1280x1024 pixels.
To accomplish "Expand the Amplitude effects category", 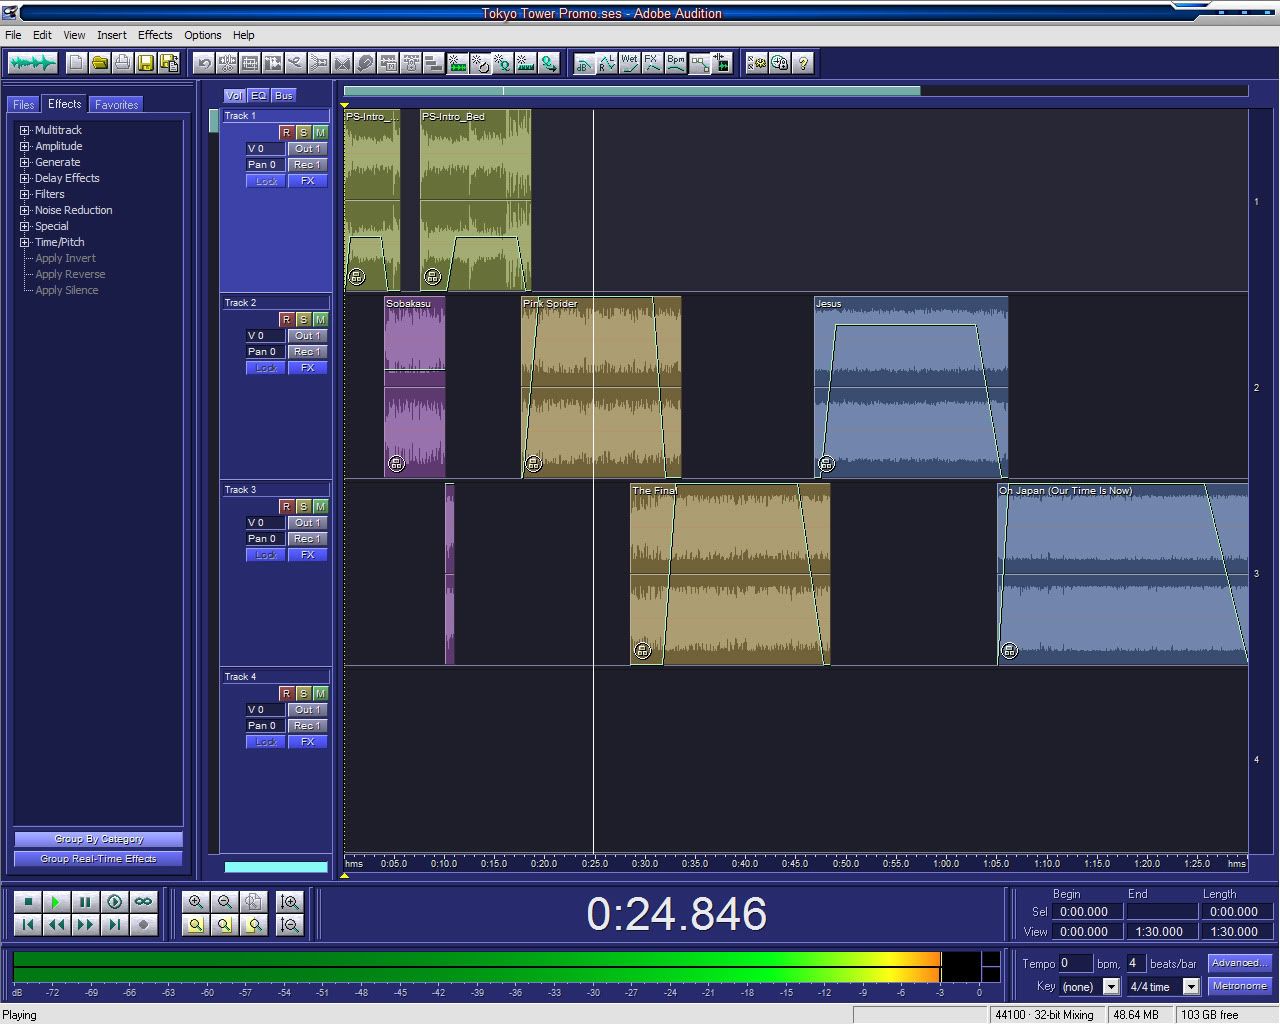I will (x=25, y=146).
